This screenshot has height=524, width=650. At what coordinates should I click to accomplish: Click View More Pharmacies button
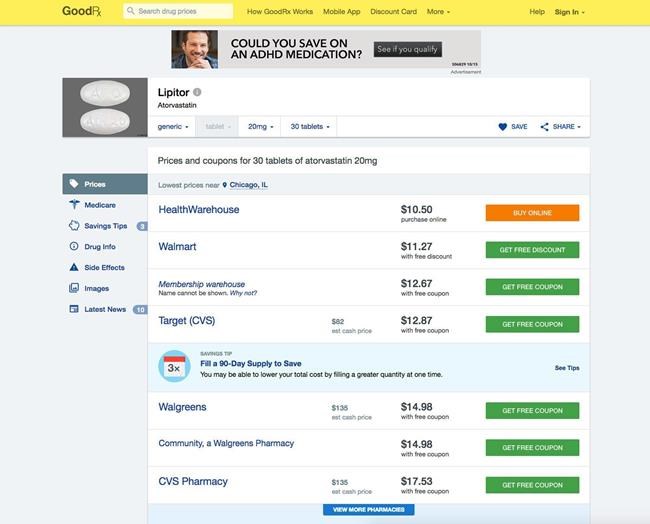[368, 510]
